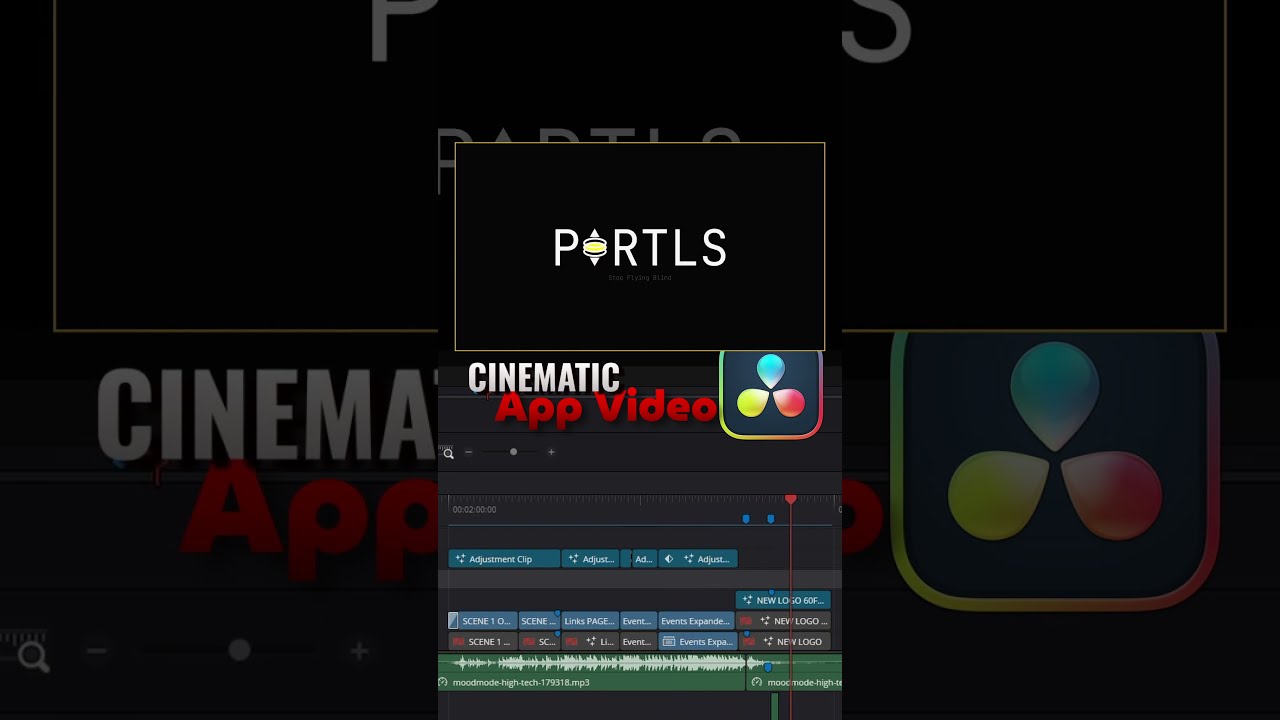Click the 00:02:00:00 timecode label
Image resolution: width=1280 pixels, height=720 pixels.
[x=474, y=510]
